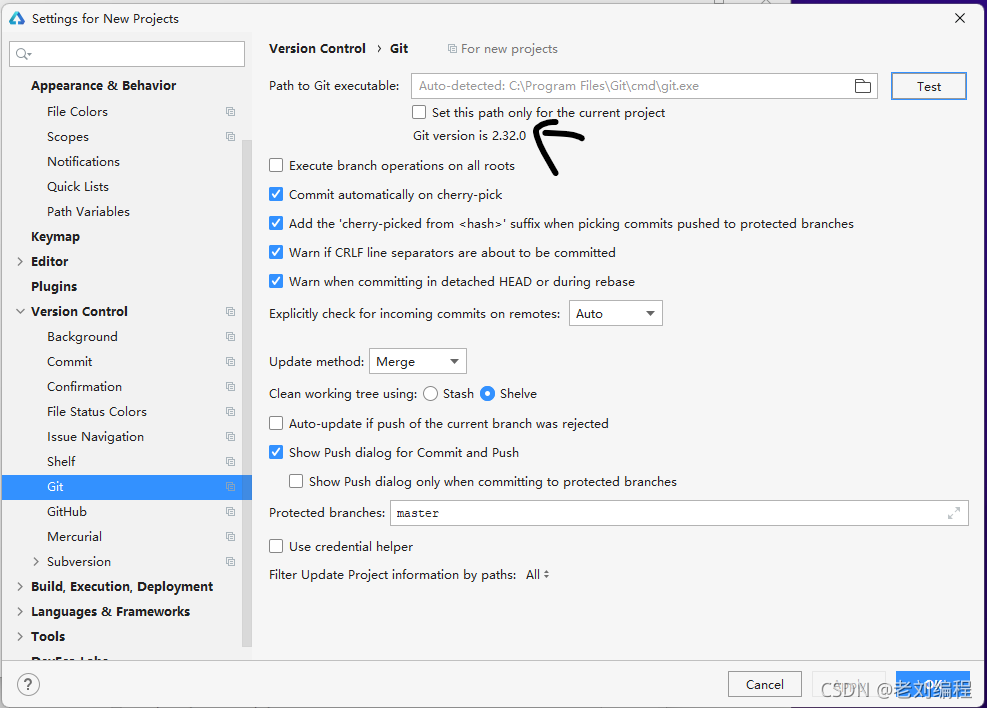The width and height of the screenshot is (987, 708).
Task: Enable 'Use credential helper' checkbox
Action: tap(276, 546)
